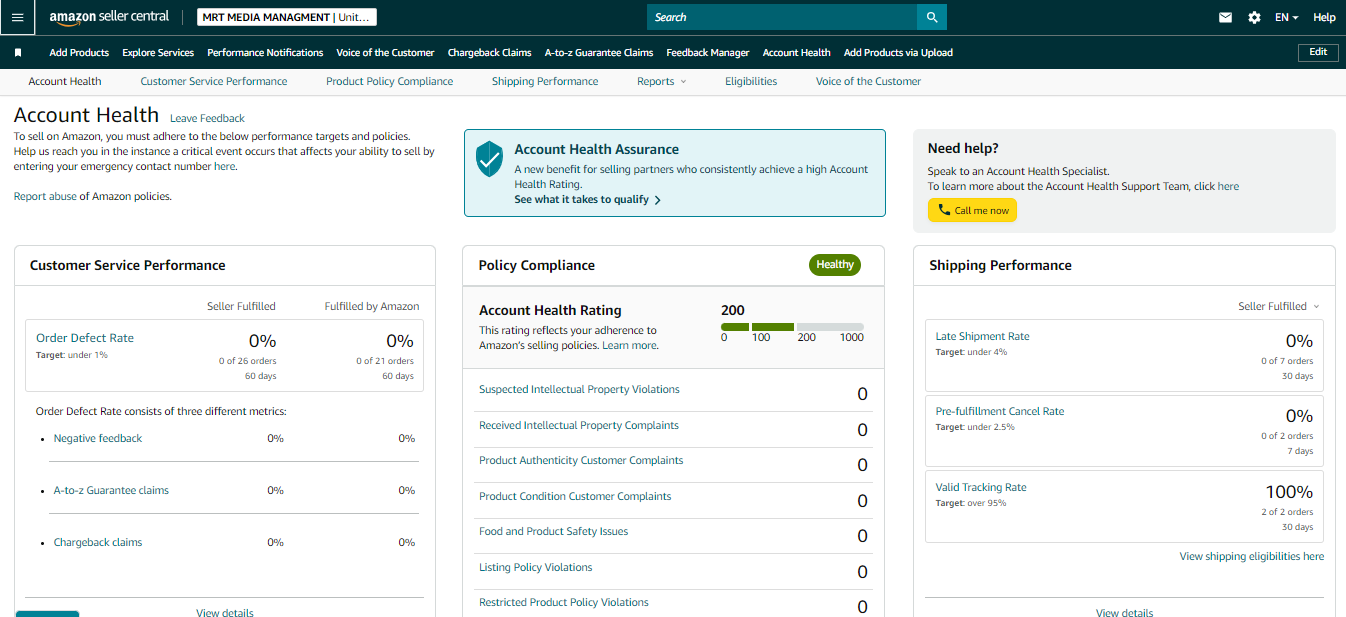Screen dimensions: 1346x617
Task: Click the Account Health Assurance shield icon
Action: tap(489, 159)
